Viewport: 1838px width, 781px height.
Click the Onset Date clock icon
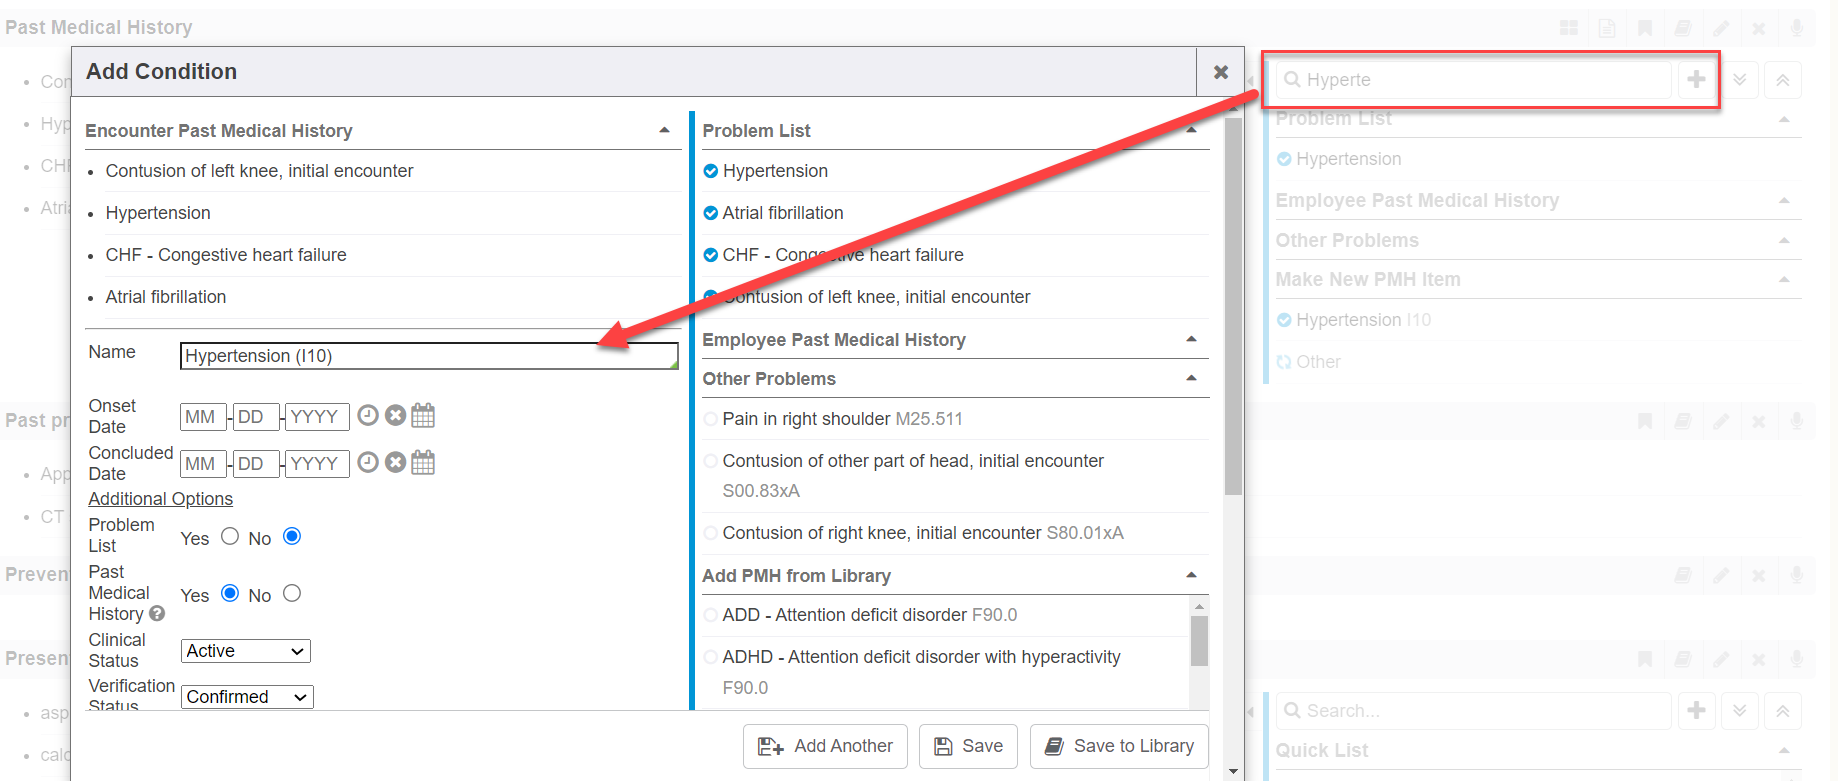click(368, 415)
